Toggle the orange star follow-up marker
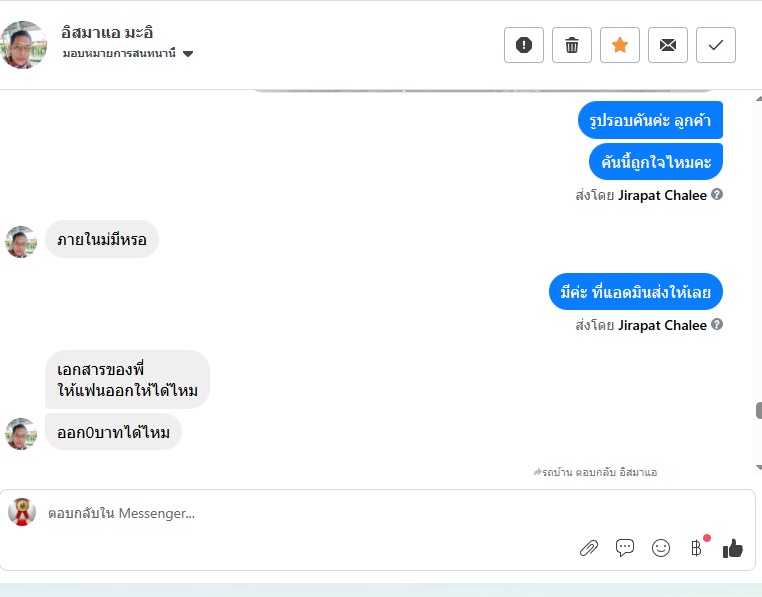Image resolution: width=762 pixels, height=597 pixels. 620,45
